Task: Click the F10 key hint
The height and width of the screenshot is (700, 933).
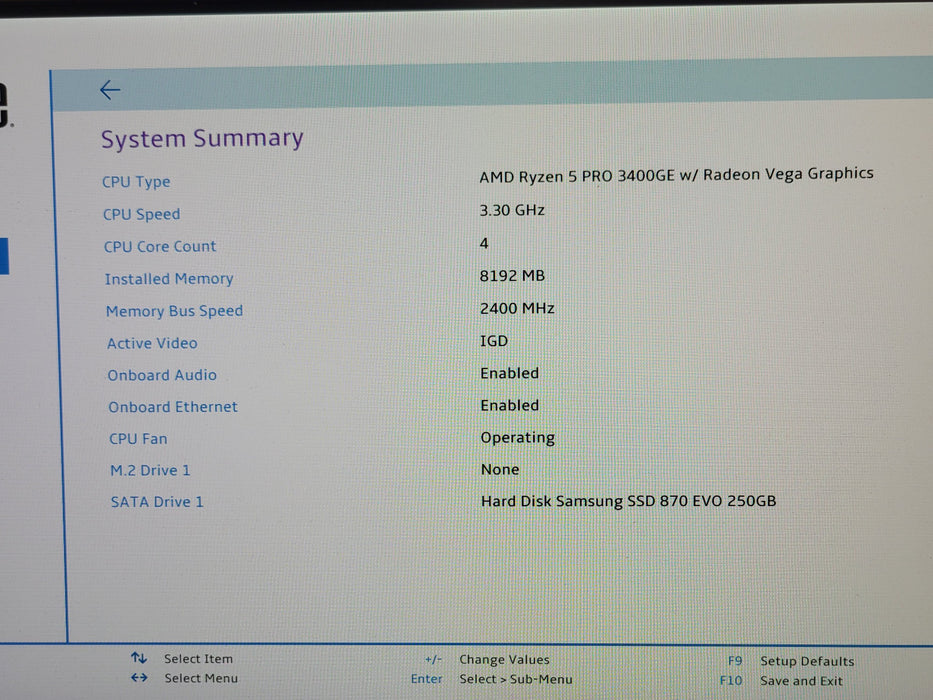Action: click(x=731, y=680)
